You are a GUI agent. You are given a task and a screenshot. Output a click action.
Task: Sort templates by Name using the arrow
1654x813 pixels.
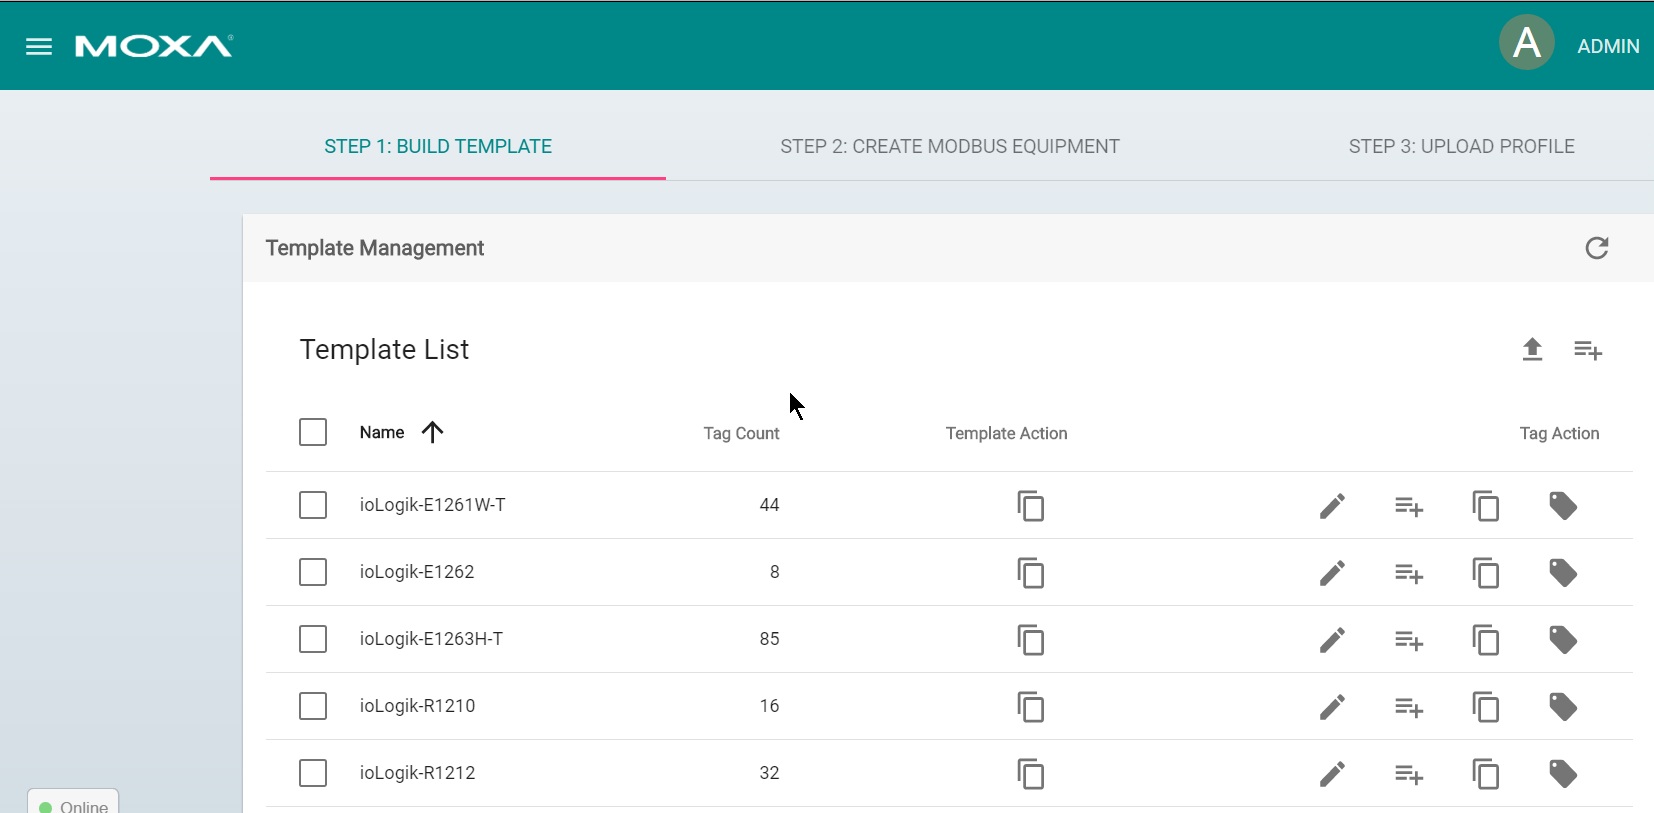pos(432,432)
